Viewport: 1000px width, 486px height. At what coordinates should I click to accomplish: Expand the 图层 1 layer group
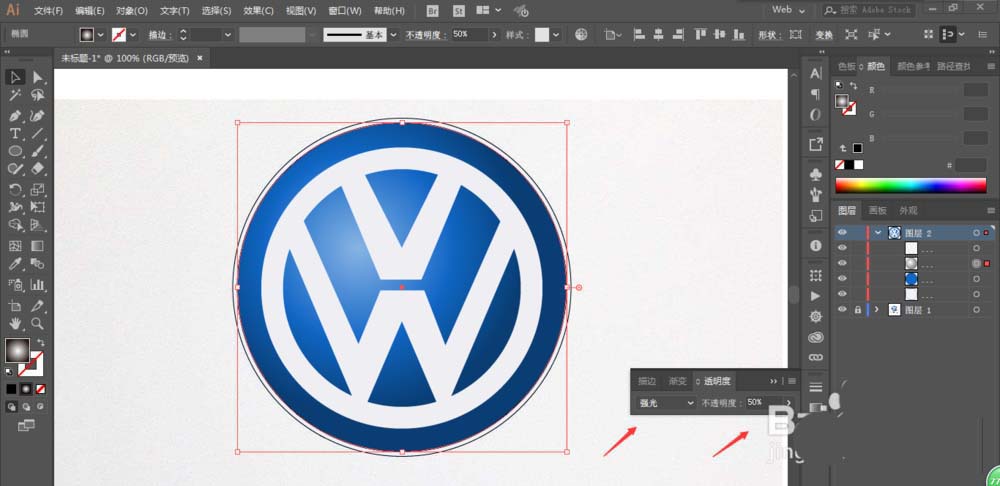[x=878, y=310]
